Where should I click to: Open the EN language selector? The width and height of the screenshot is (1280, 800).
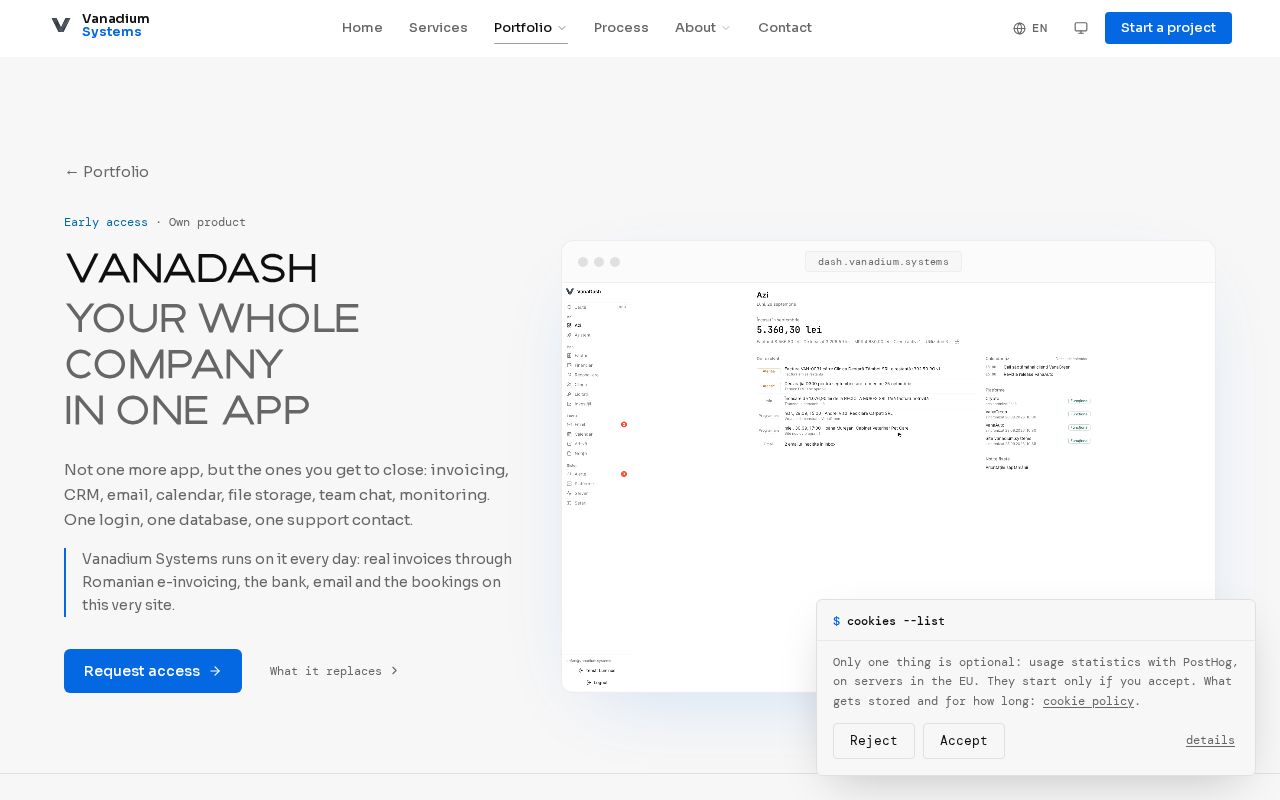(x=1030, y=28)
